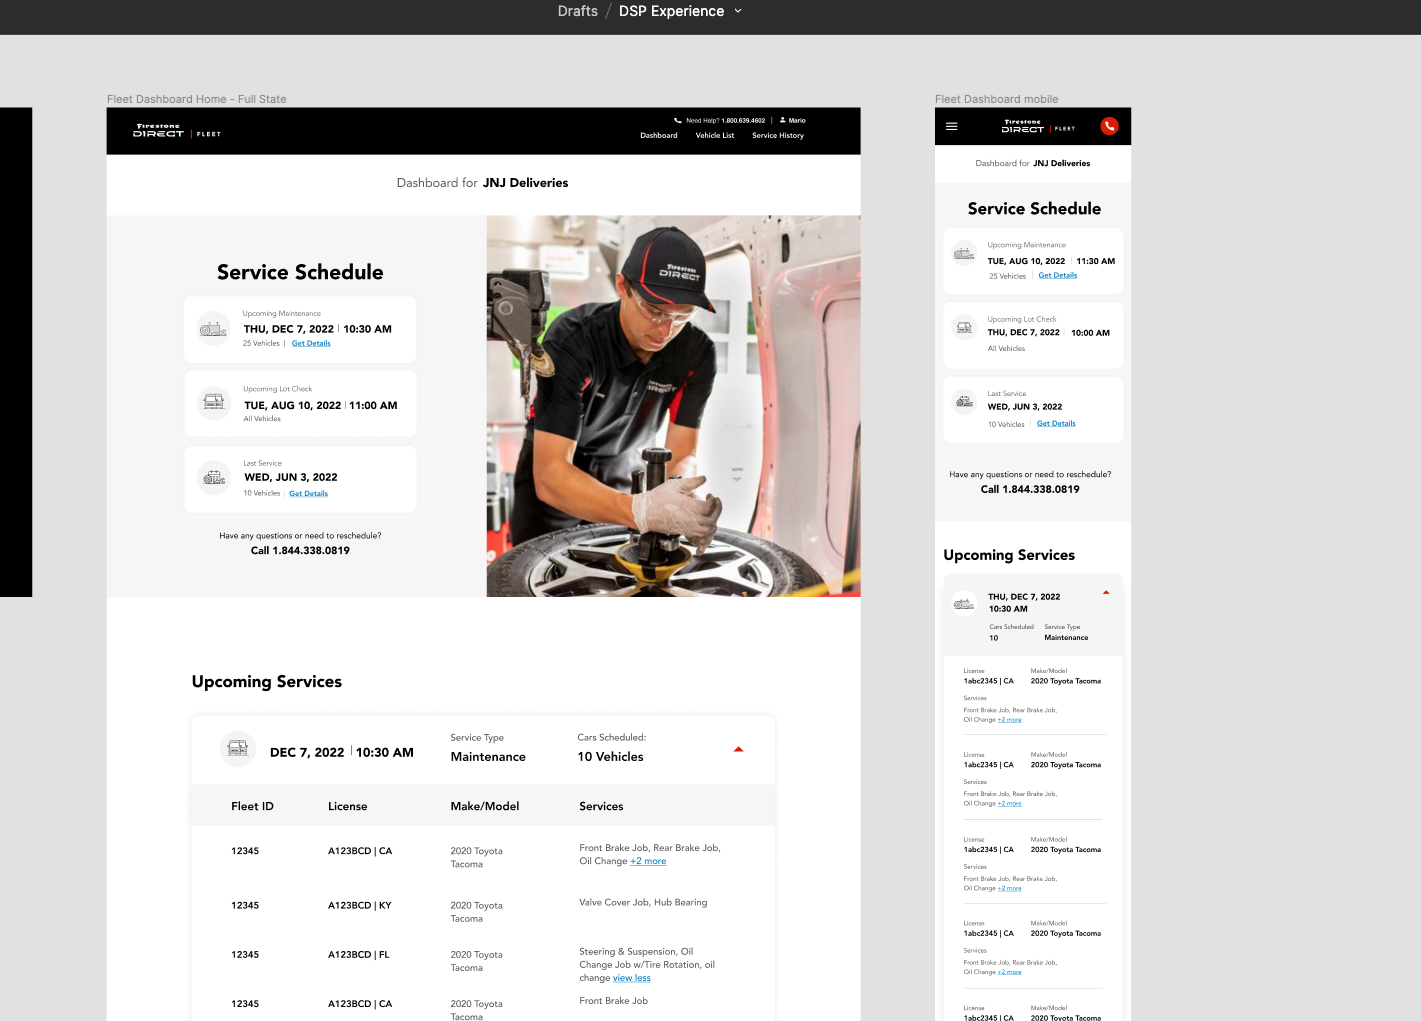The width and height of the screenshot is (1421, 1021).
Task: Click the user icon next to Mario
Action: click(x=783, y=120)
